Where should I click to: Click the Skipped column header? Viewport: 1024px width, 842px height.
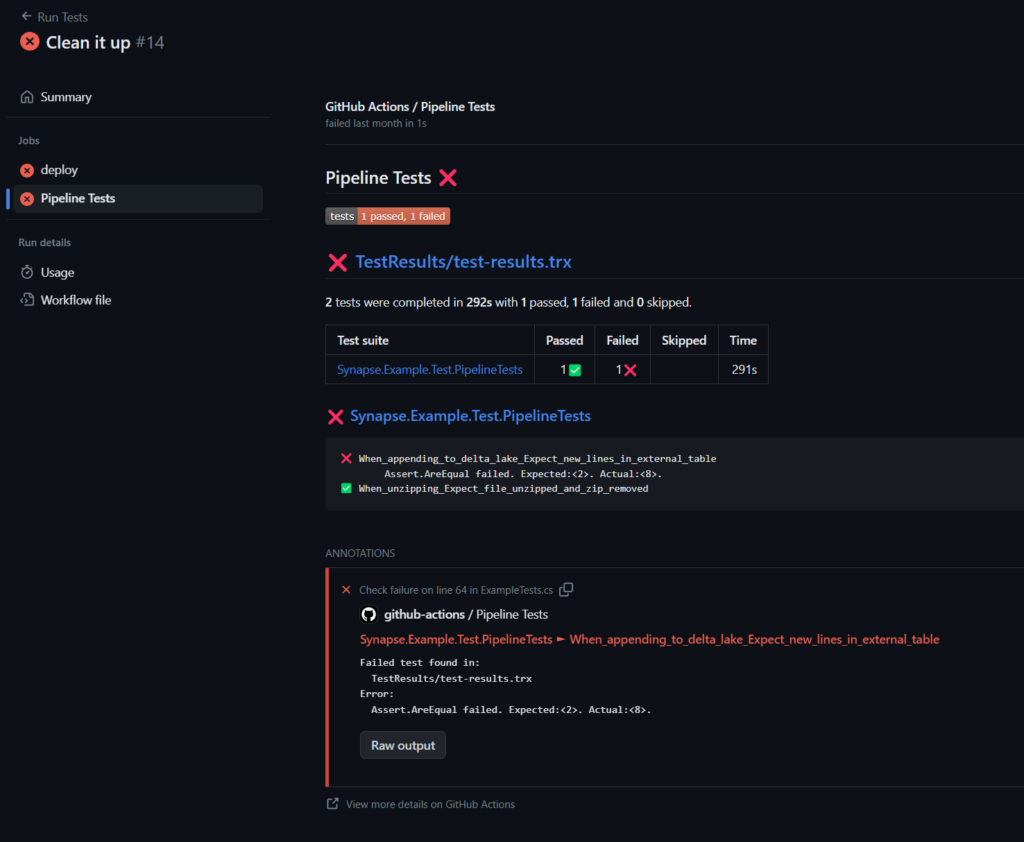pos(684,340)
